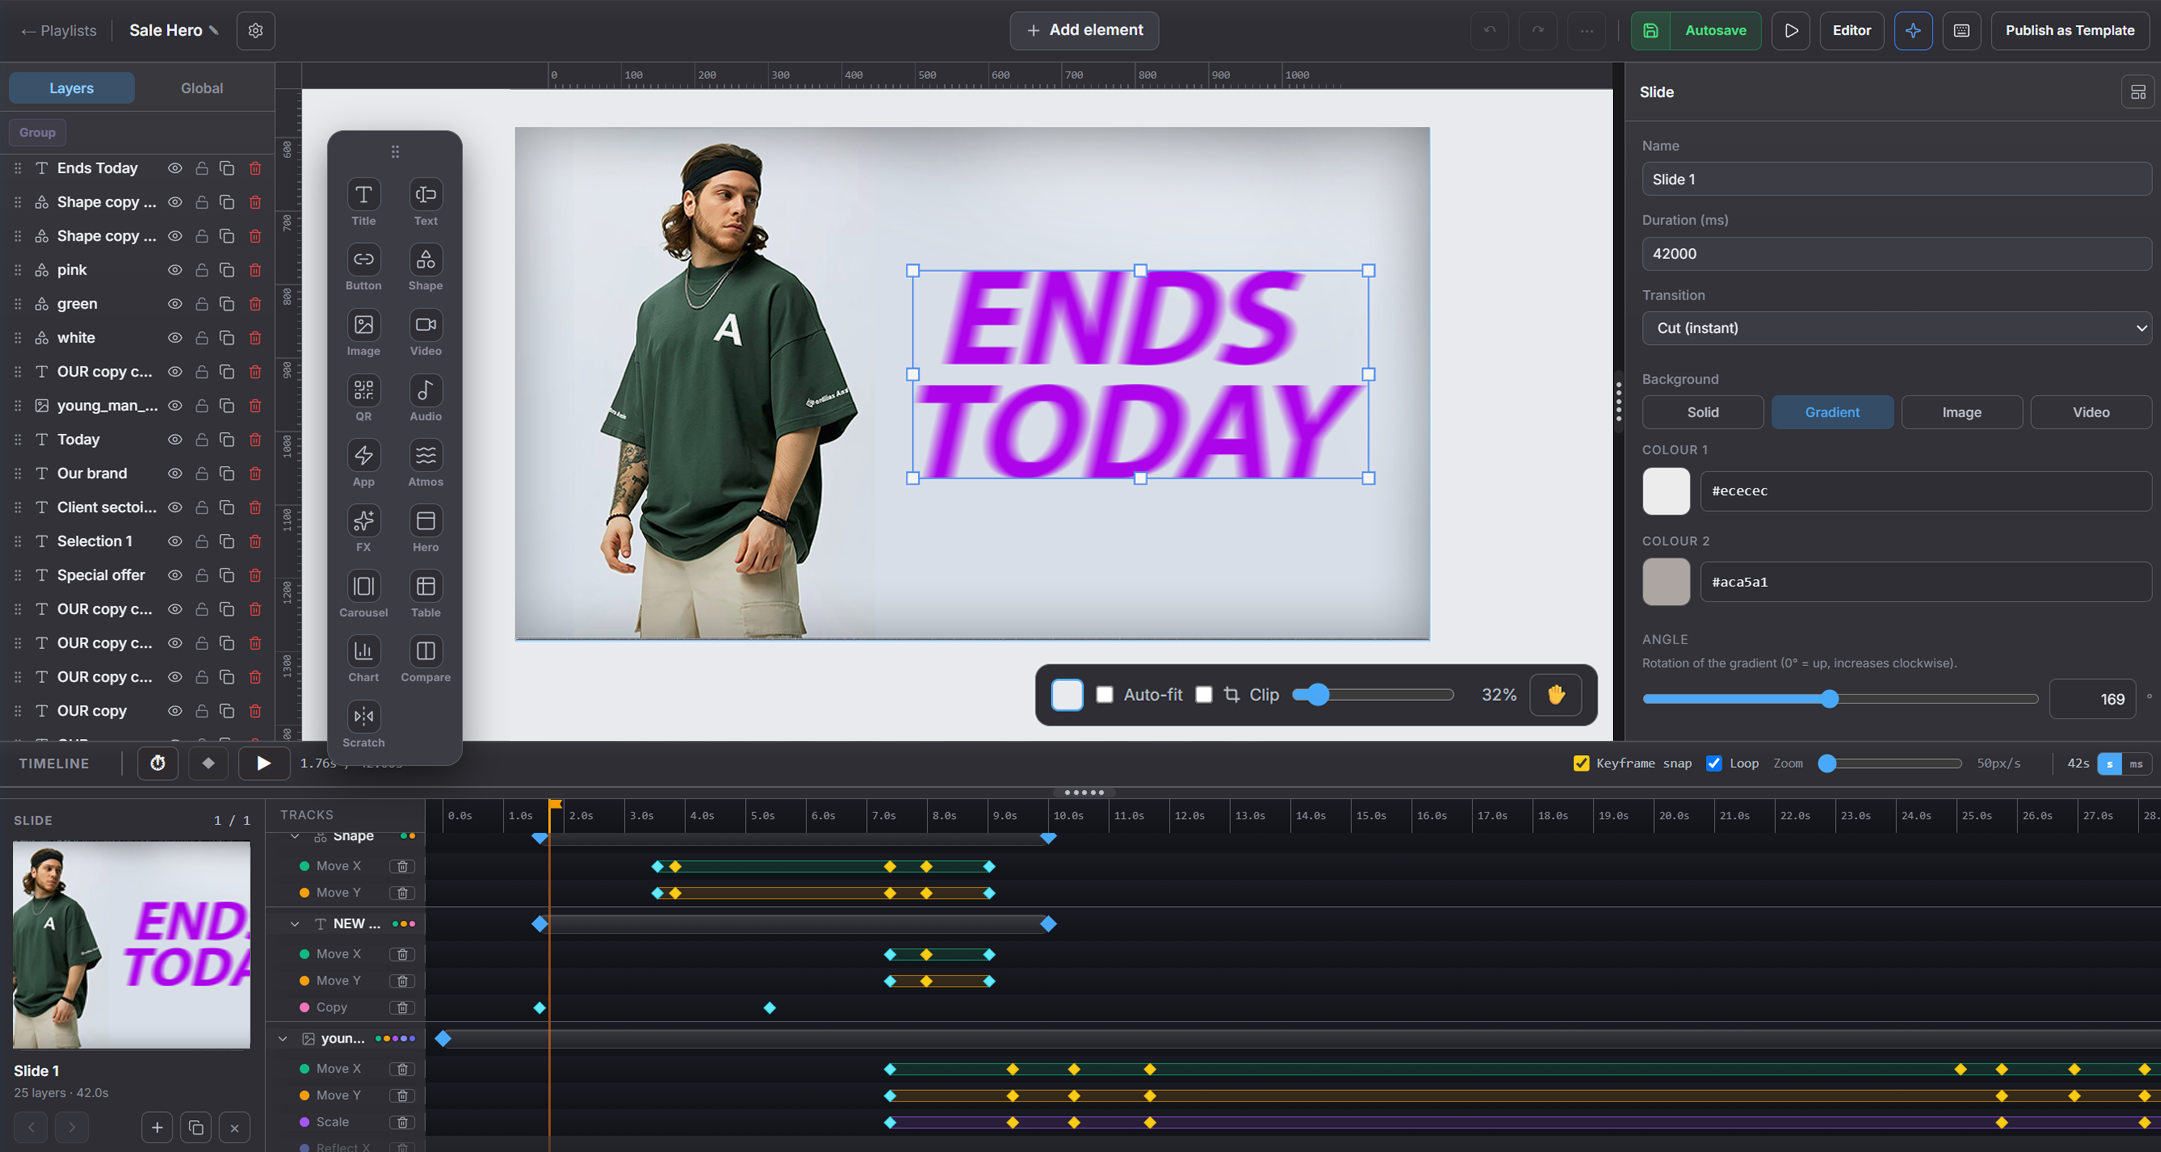This screenshot has height=1152, width=2161.
Task: Collapse the Shape track group
Action: click(294, 836)
